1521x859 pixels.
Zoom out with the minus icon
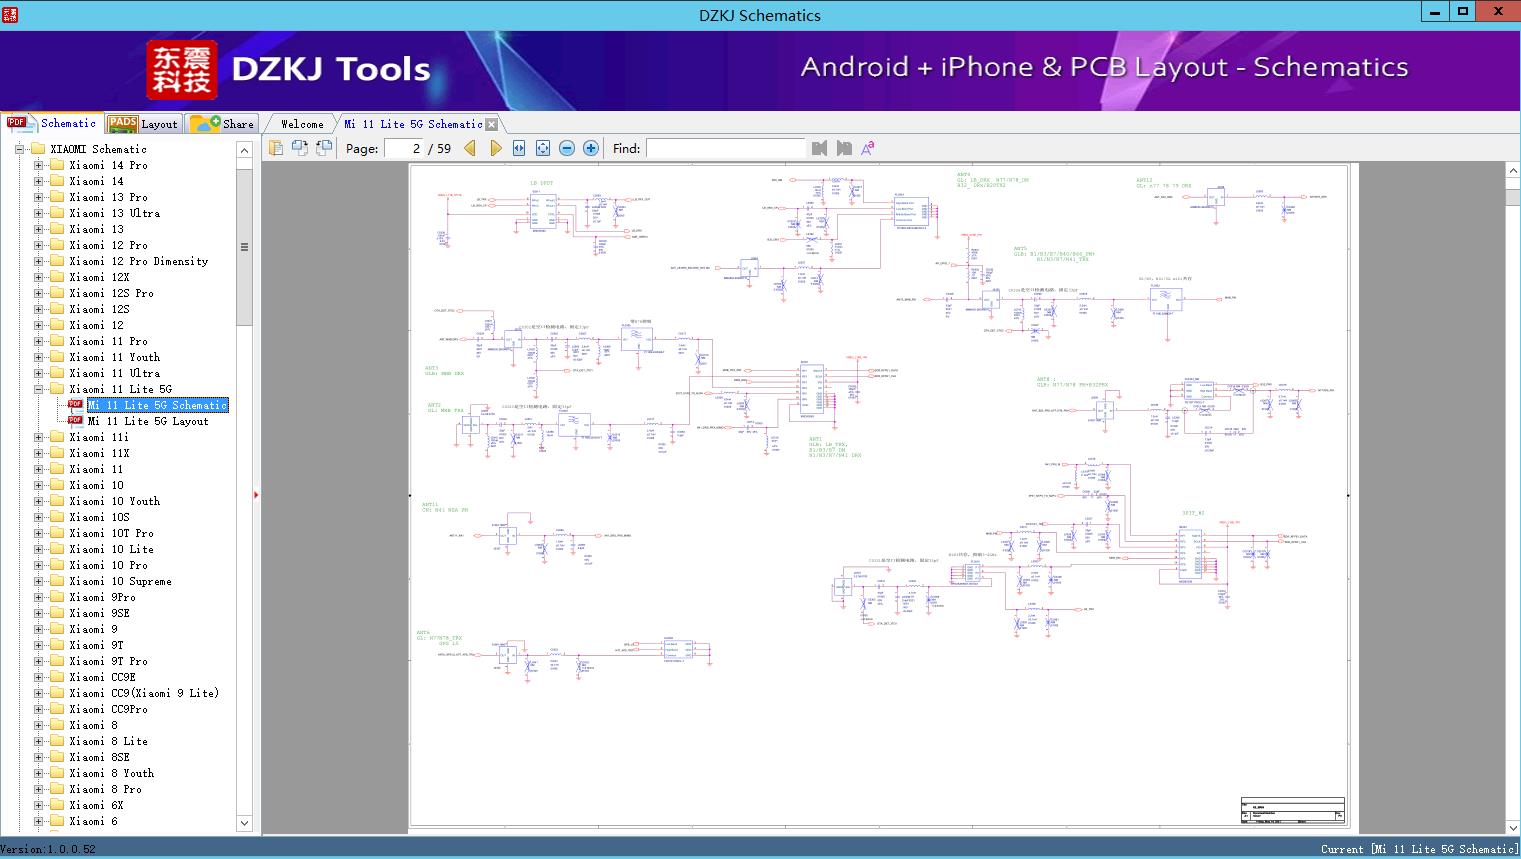click(567, 148)
